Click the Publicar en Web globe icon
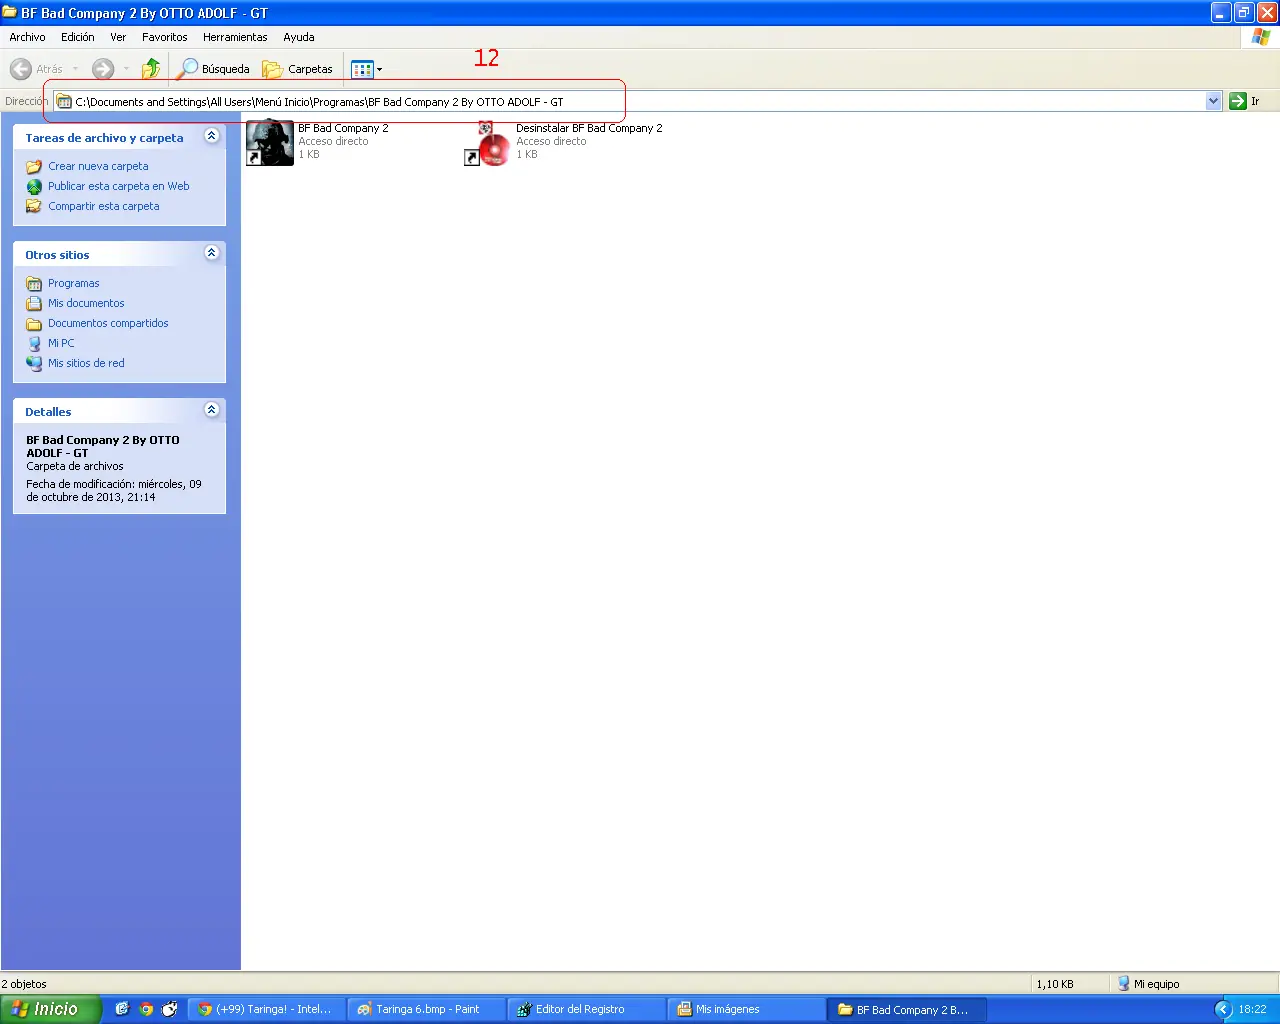This screenshot has height=1024, width=1280. pyautogui.click(x=34, y=187)
